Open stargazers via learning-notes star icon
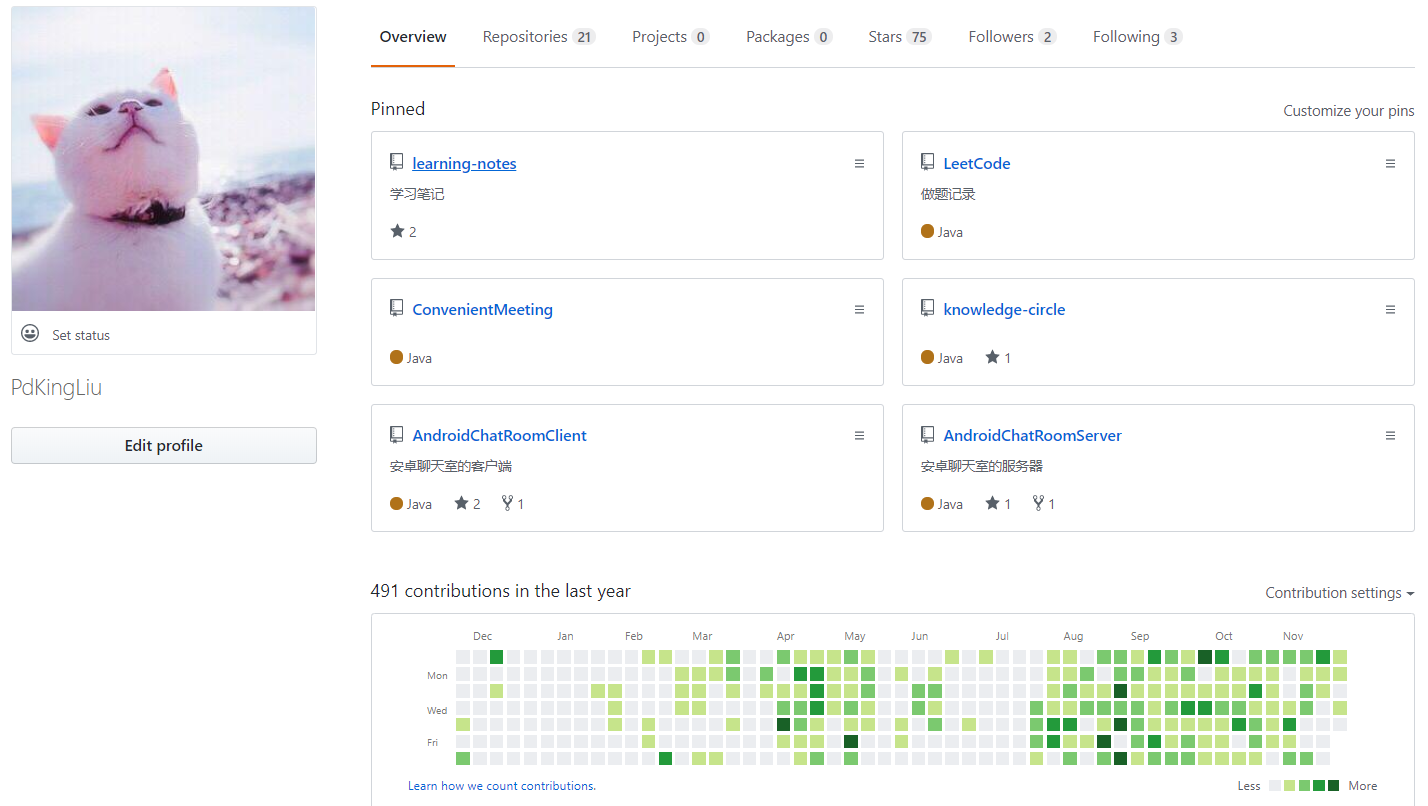1428x806 pixels. [x=397, y=231]
